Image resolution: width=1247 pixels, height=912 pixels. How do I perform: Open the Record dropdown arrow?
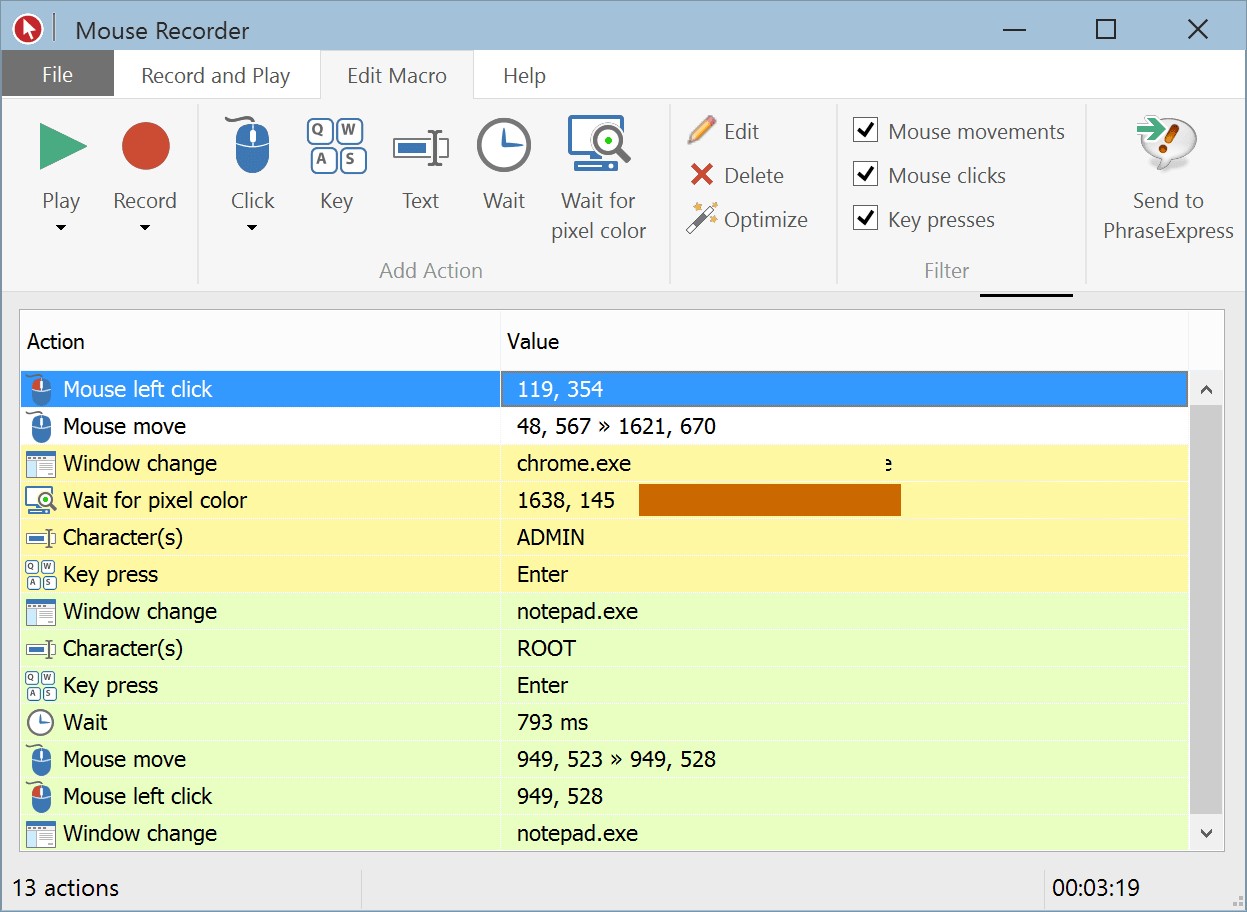point(145,229)
